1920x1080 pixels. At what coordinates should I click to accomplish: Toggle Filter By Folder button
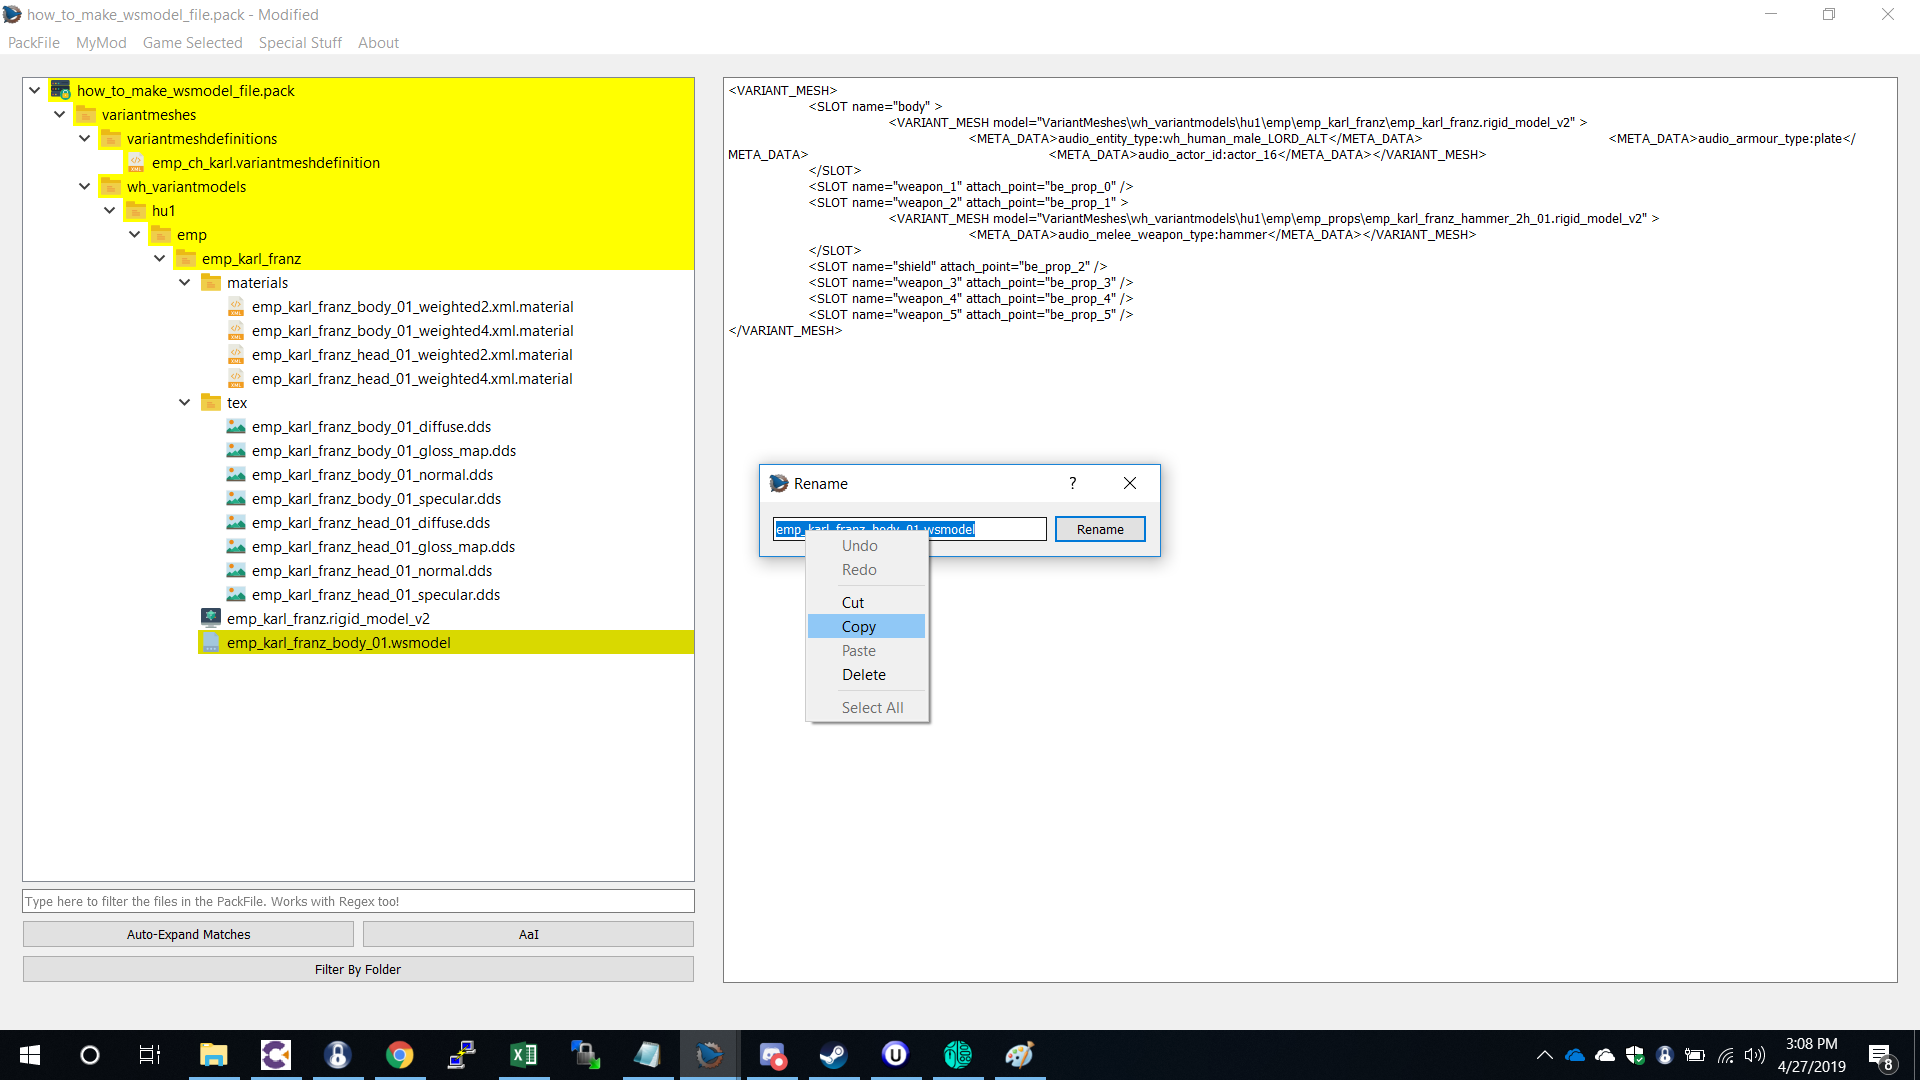pyautogui.click(x=358, y=969)
